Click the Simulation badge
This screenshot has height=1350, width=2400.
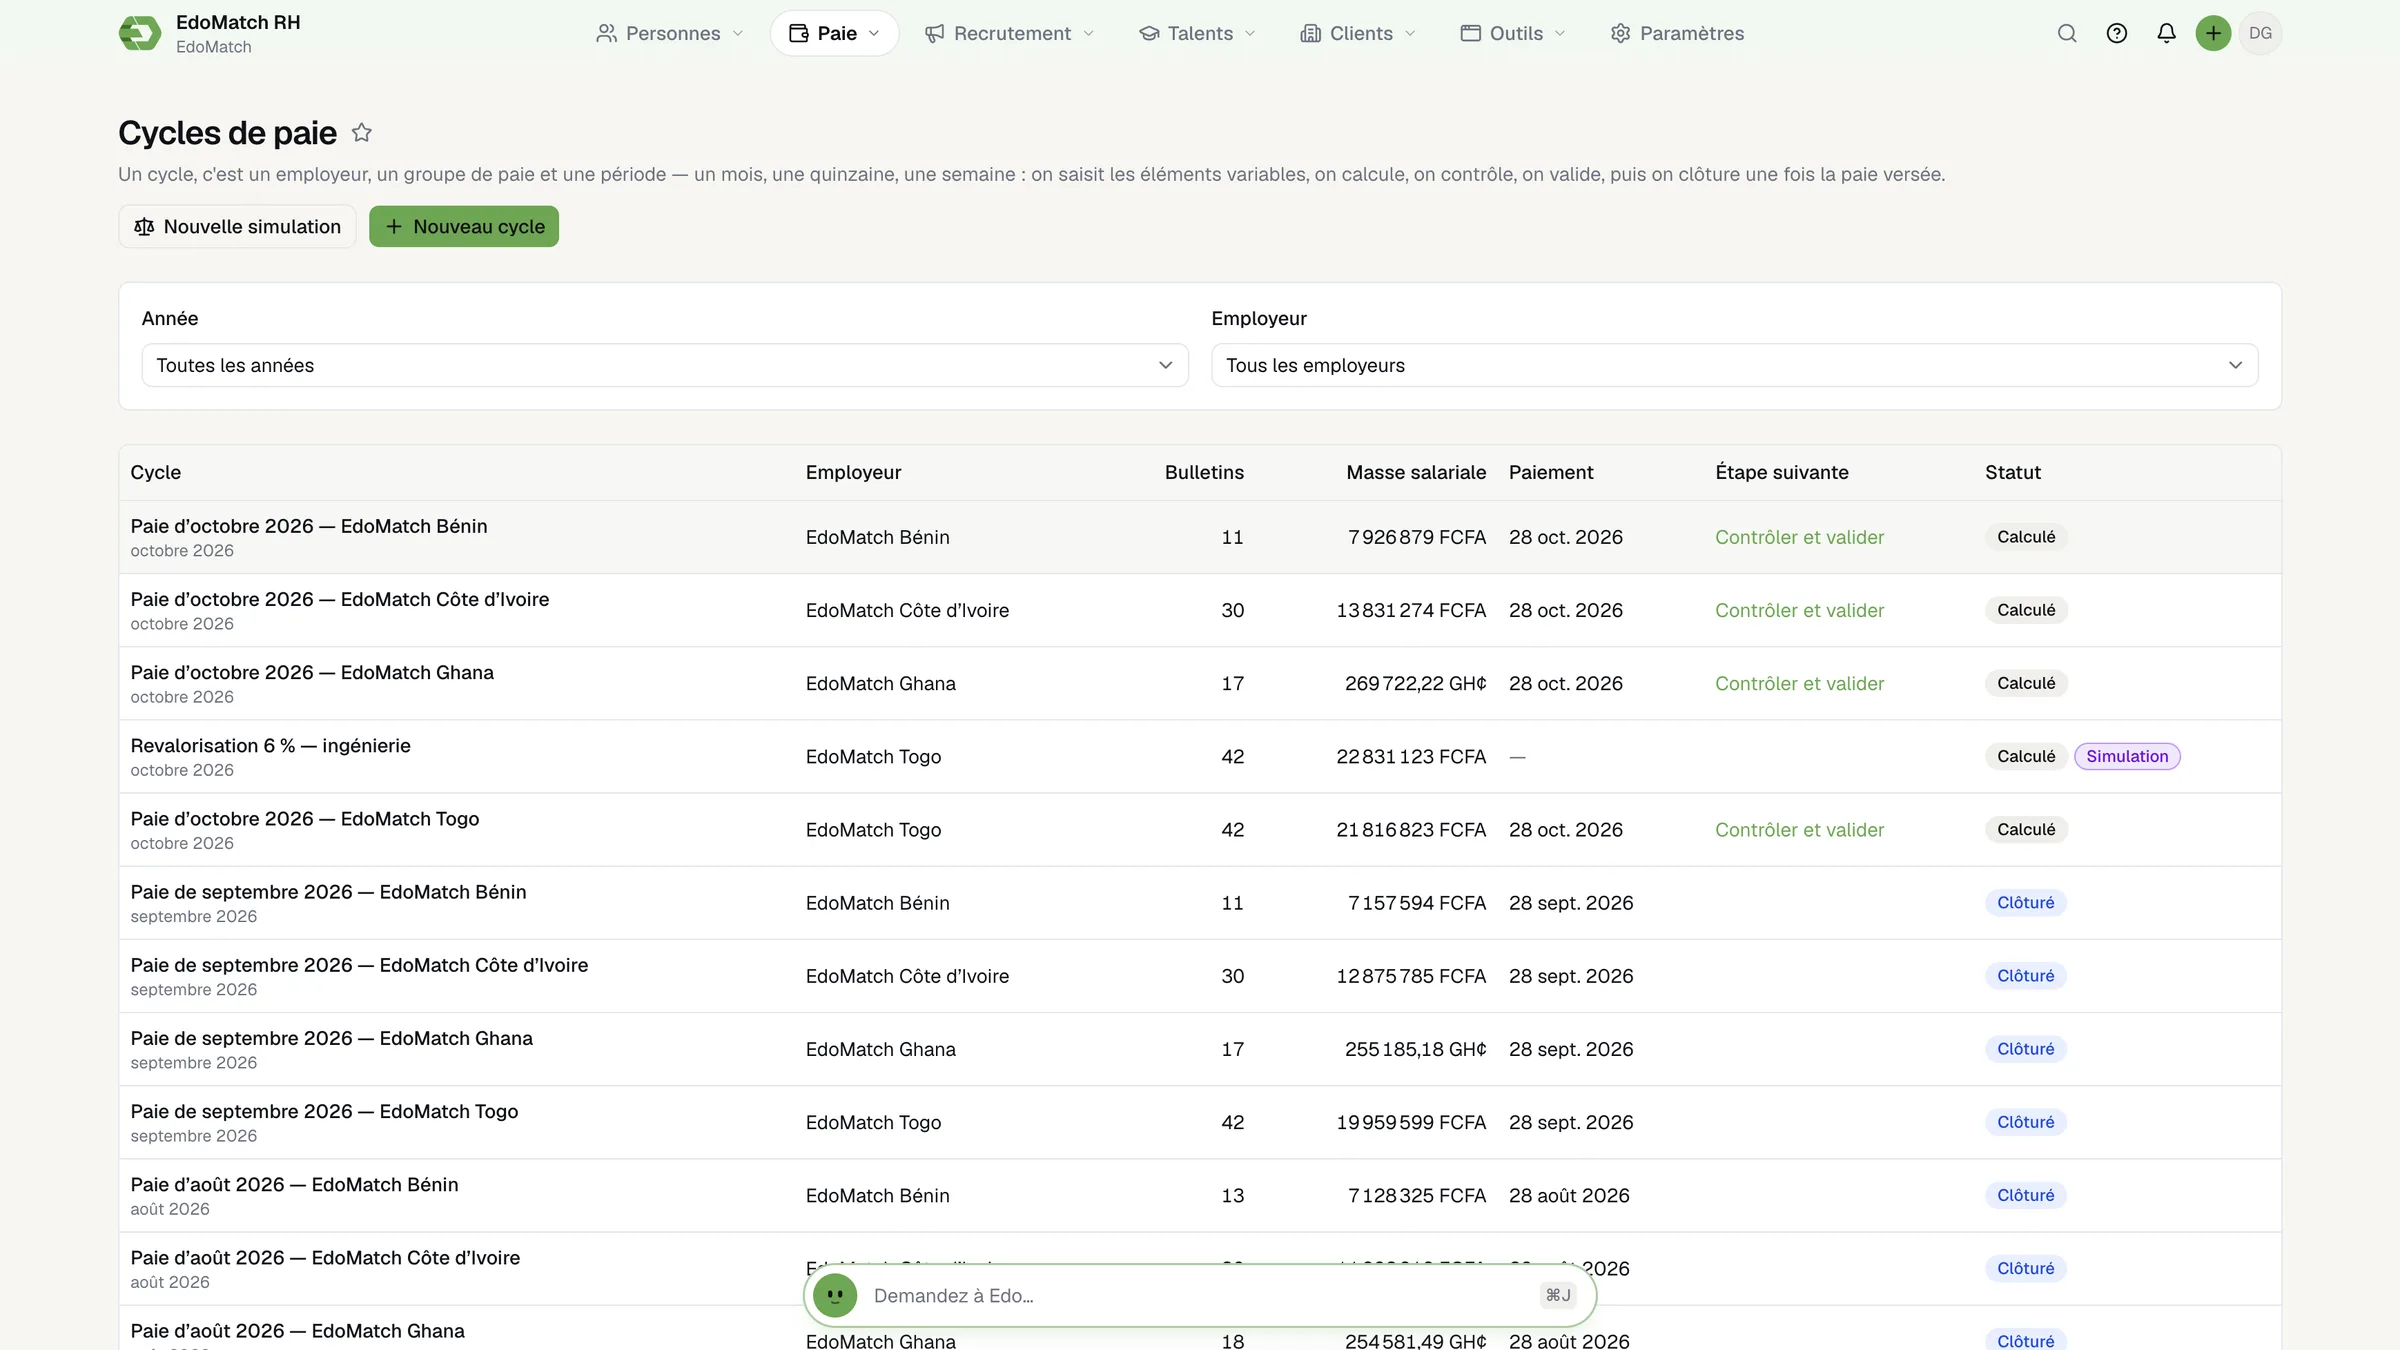point(2127,756)
